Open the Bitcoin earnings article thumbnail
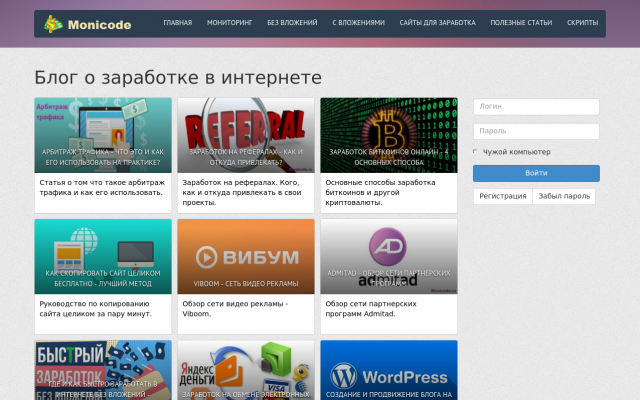640x400 pixels. pyautogui.click(x=389, y=135)
